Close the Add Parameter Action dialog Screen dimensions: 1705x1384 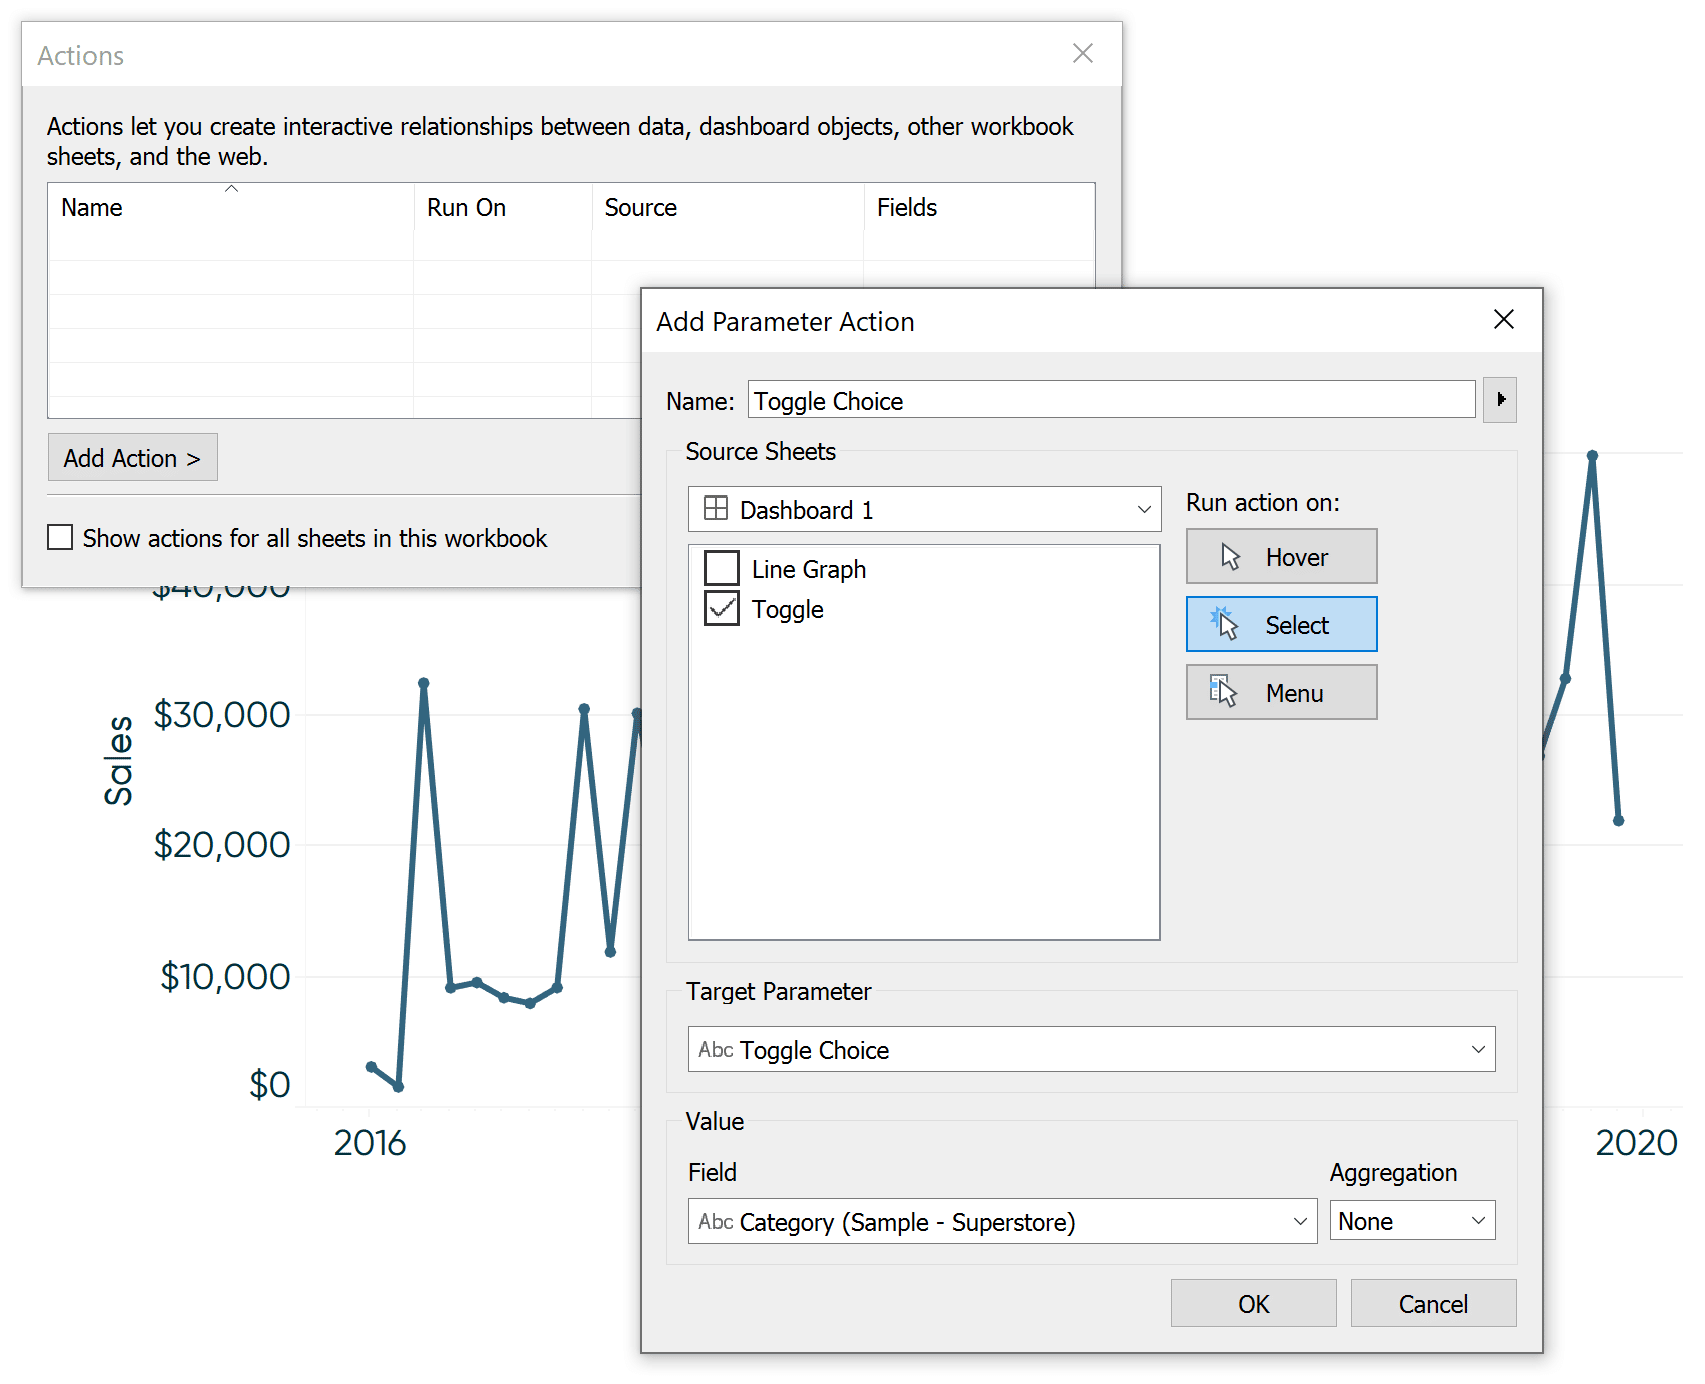[x=1503, y=320]
